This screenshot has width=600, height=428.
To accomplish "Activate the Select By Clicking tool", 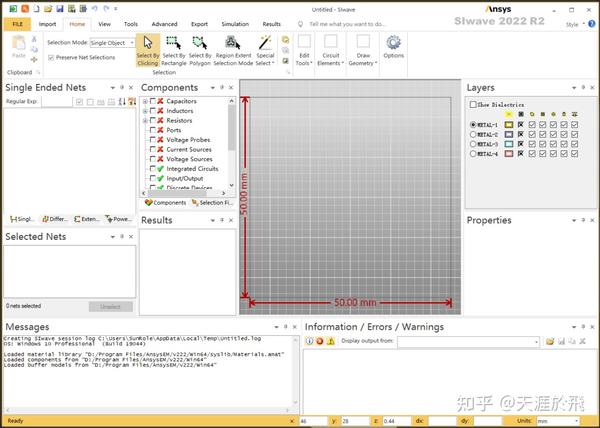I will pos(148,50).
